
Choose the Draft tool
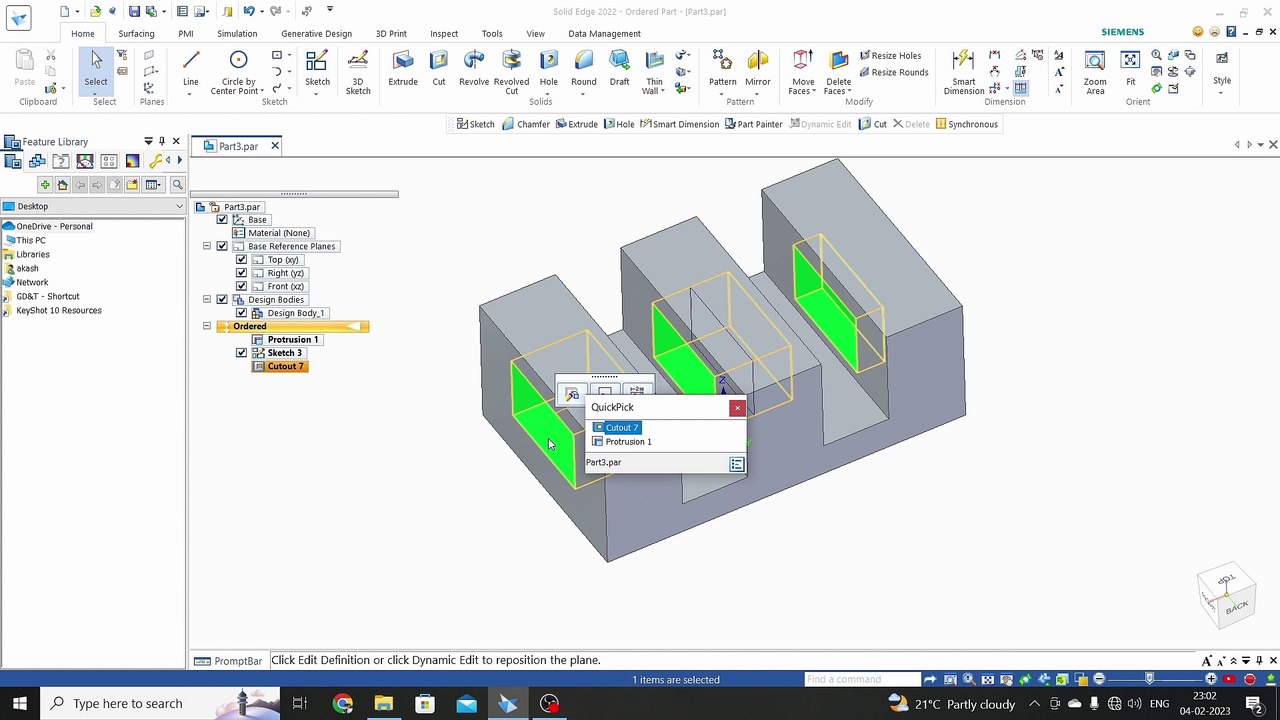pos(620,67)
